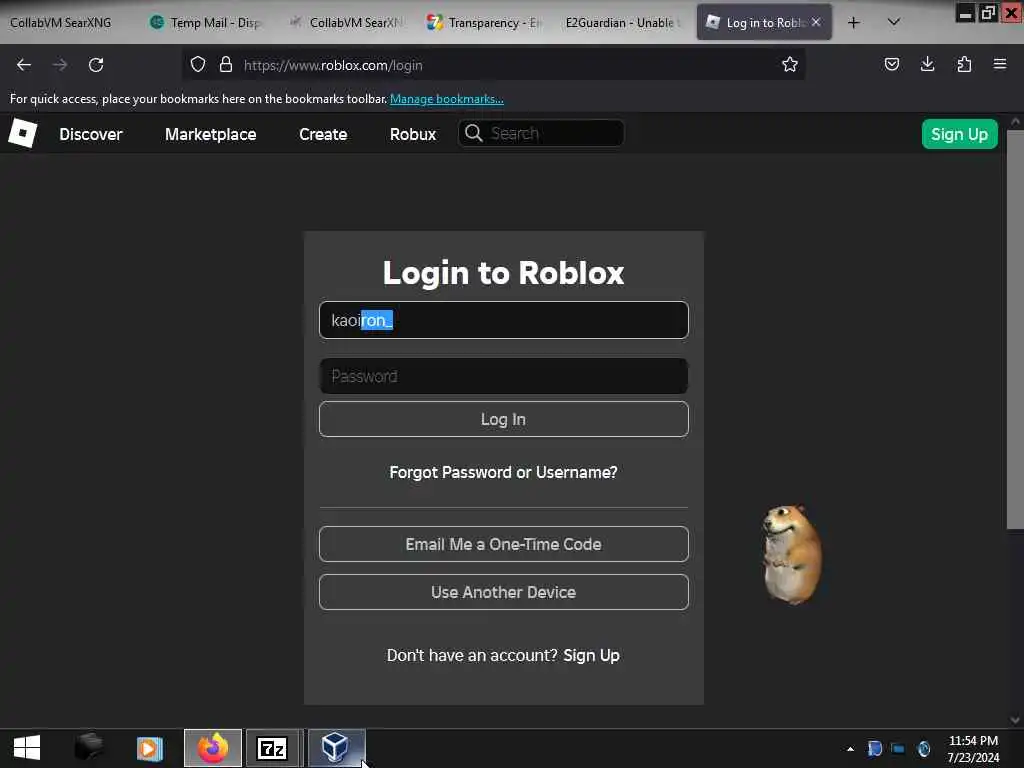Open the Firefox downloads panel
Screen dimensions: 1024x768
[927, 64]
